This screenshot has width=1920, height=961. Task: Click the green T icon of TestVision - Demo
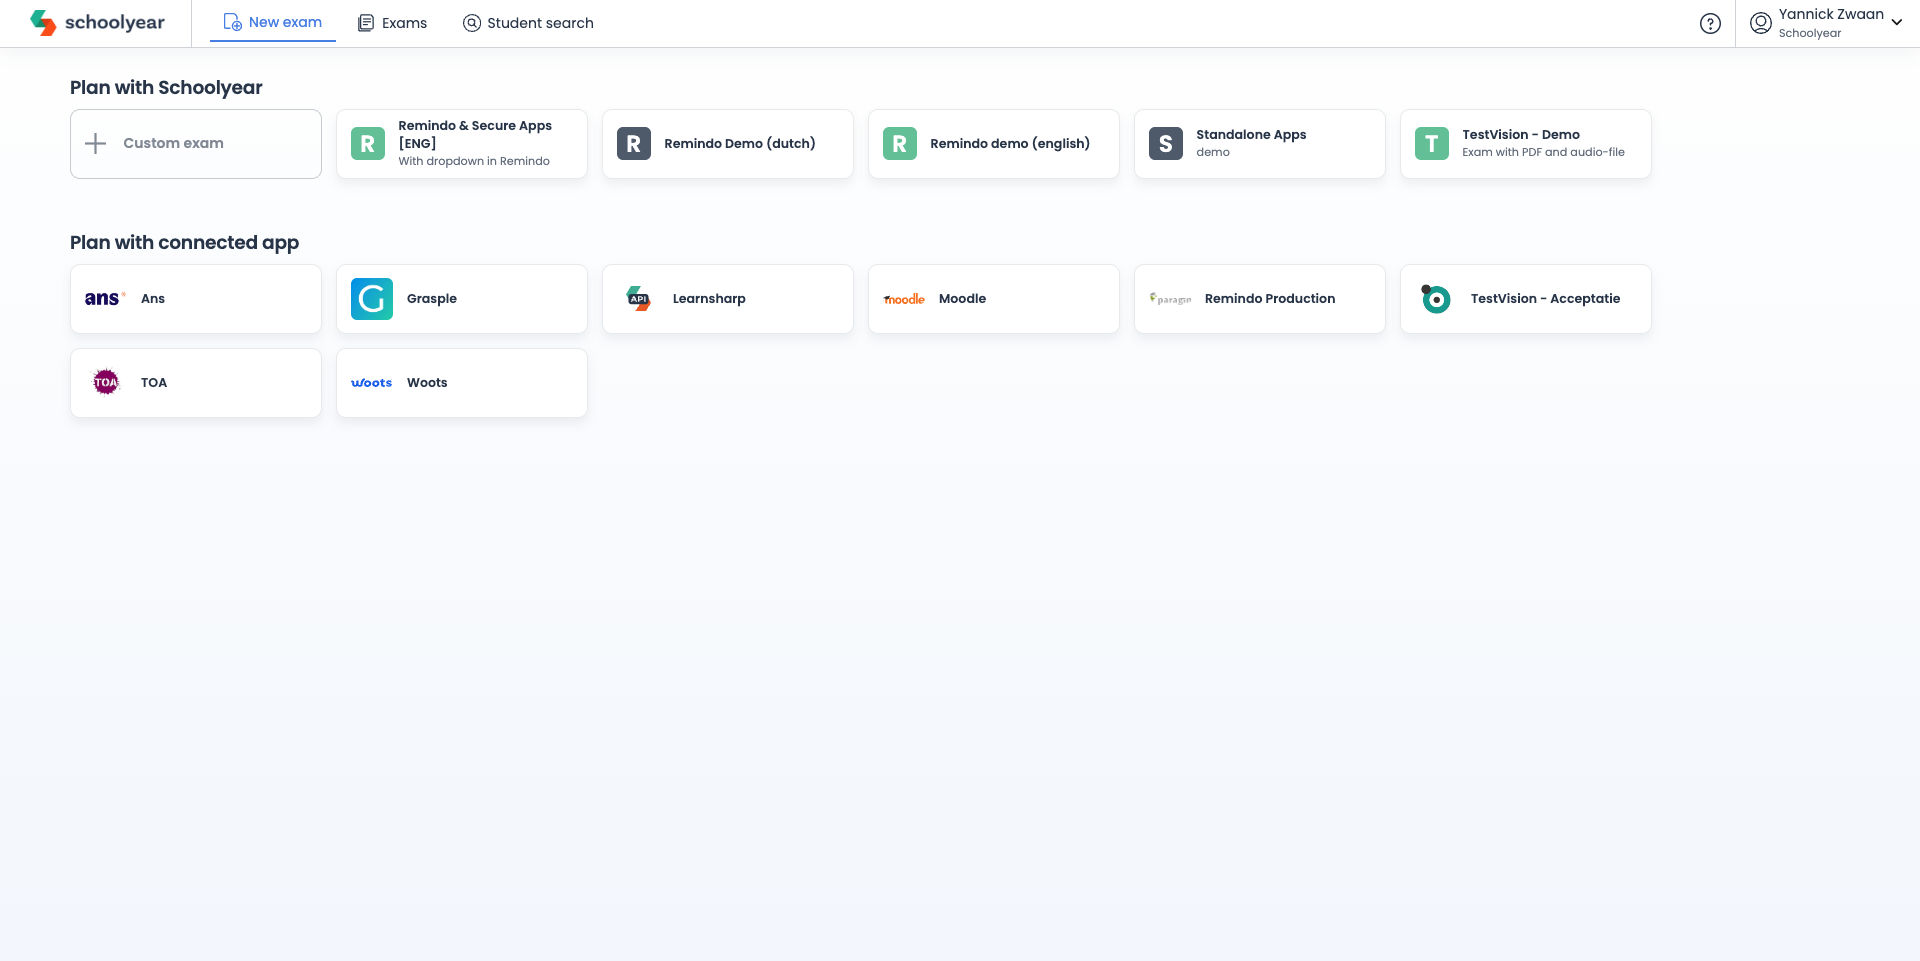(1432, 144)
